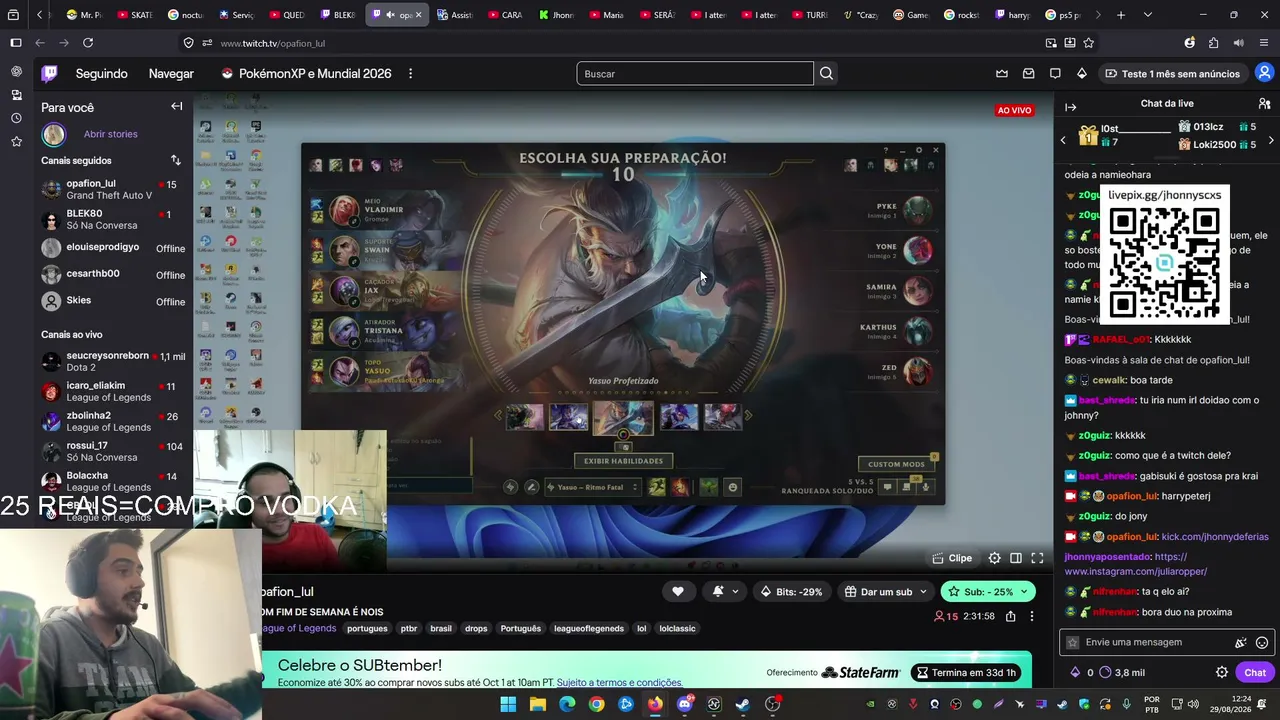Share the stream via share icon
Image resolution: width=1280 pixels, height=720 pixels.
(x=1011, y=616)
